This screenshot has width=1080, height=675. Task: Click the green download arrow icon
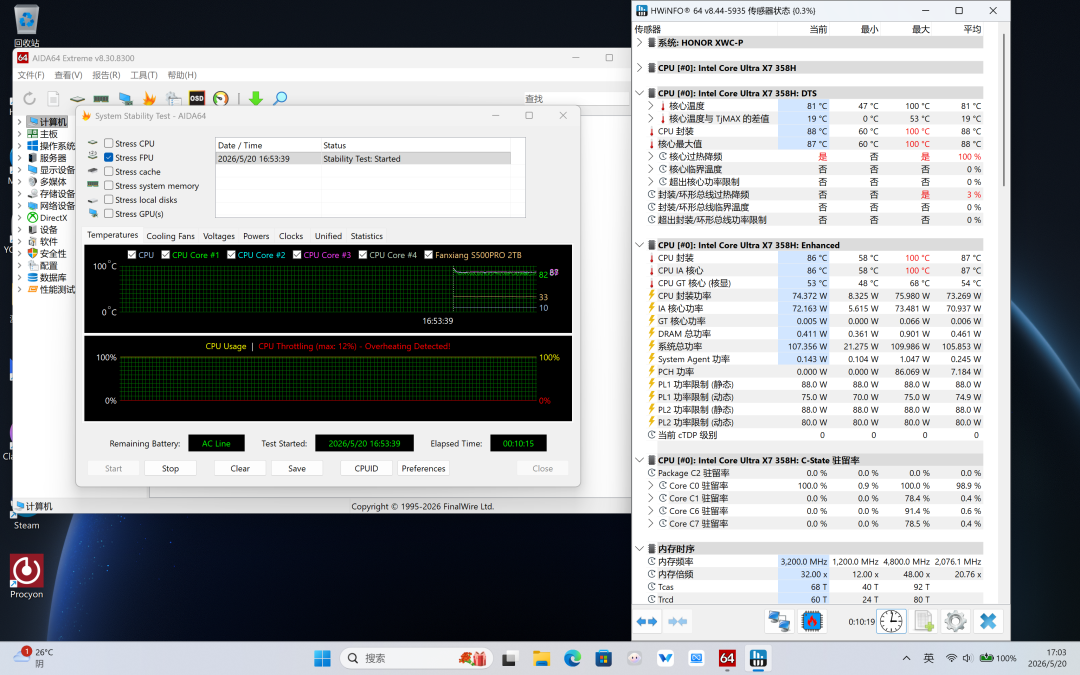pyautogui.click(x=256, y=98)
